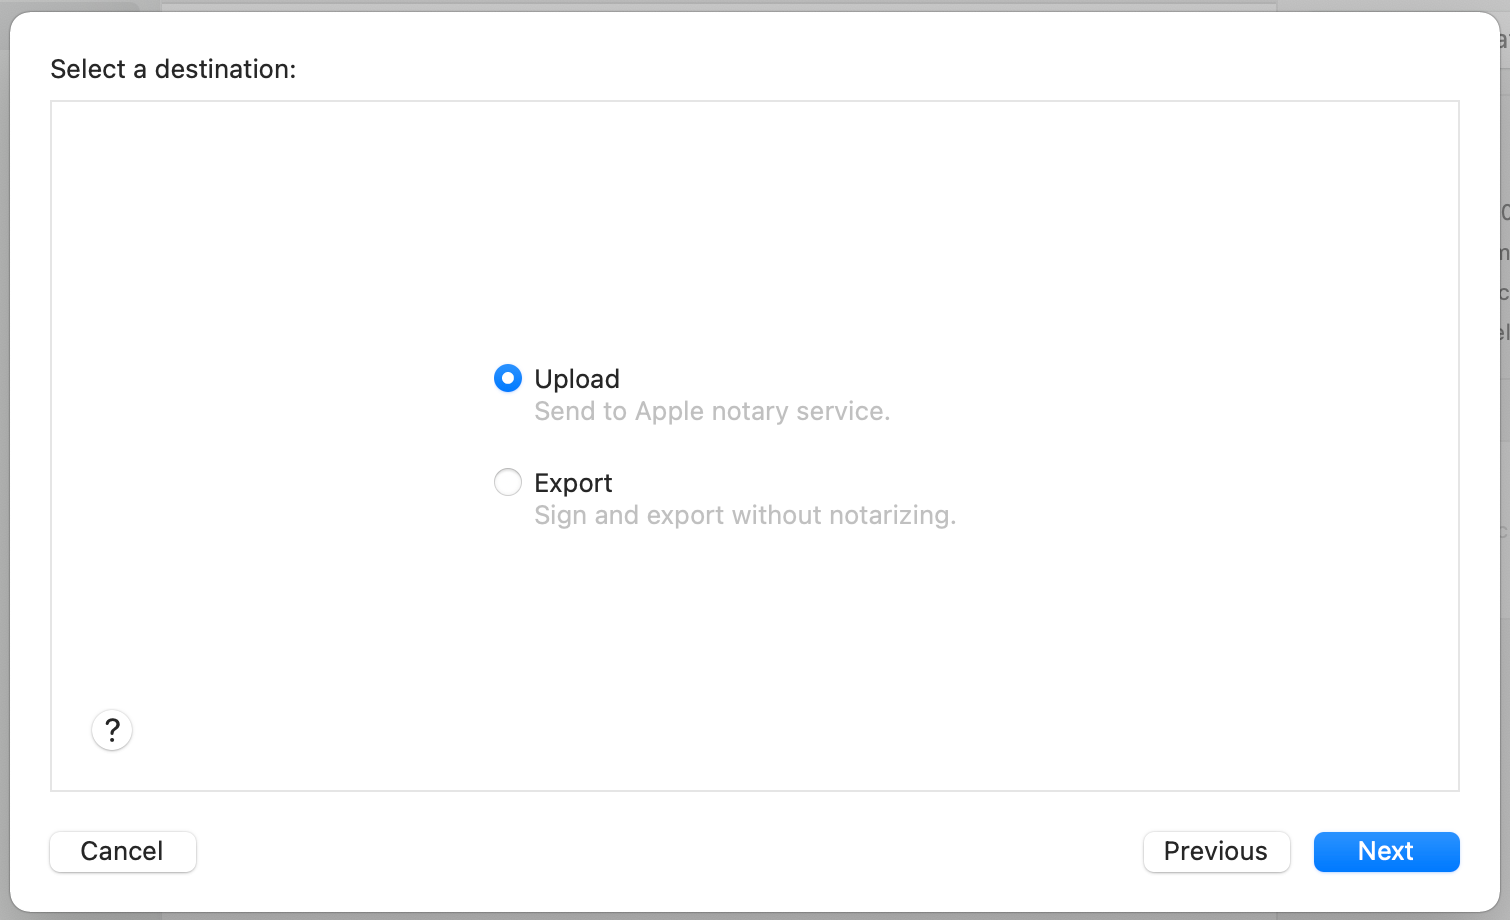Select the Export radio button
Viewport: 1510px width, 920px height.
pyautogui.click(x=508, y=482)
